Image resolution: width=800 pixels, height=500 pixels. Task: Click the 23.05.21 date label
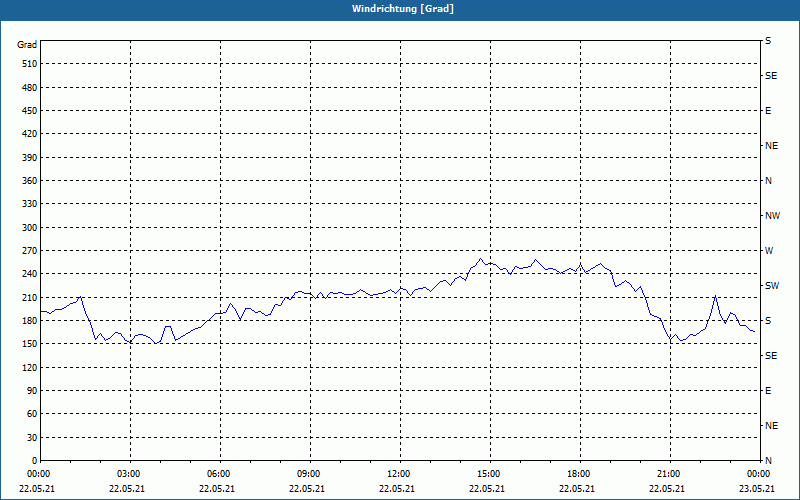pos(757,488)
